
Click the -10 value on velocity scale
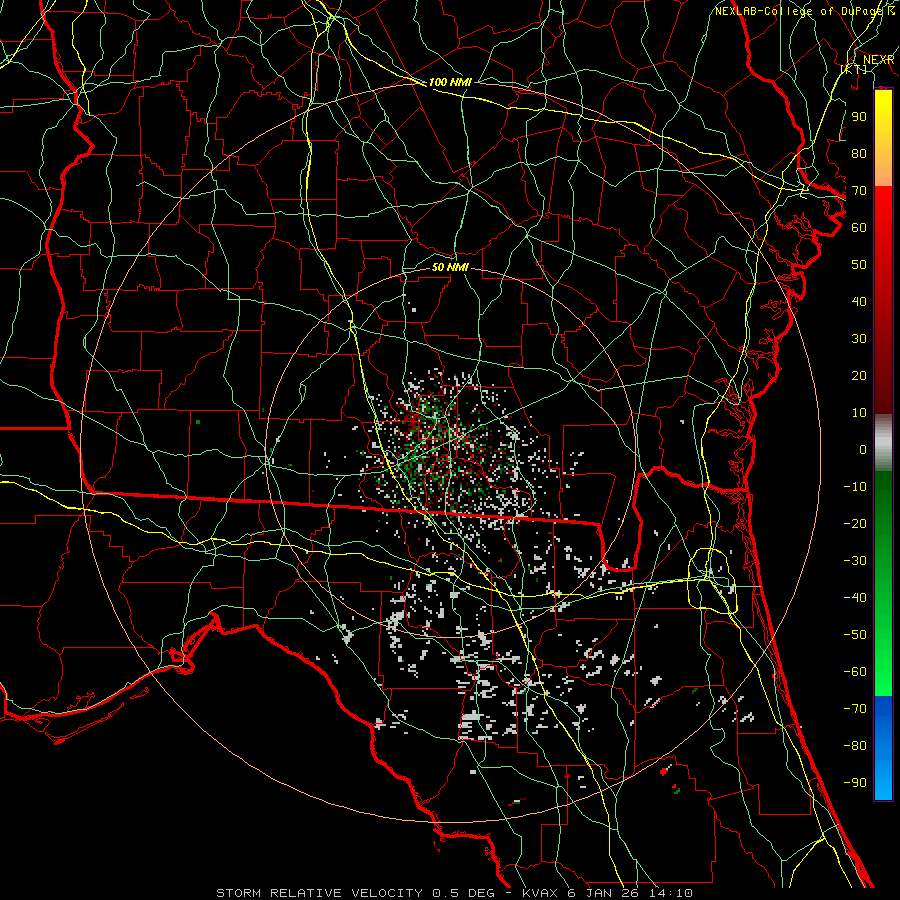[855, 487]
